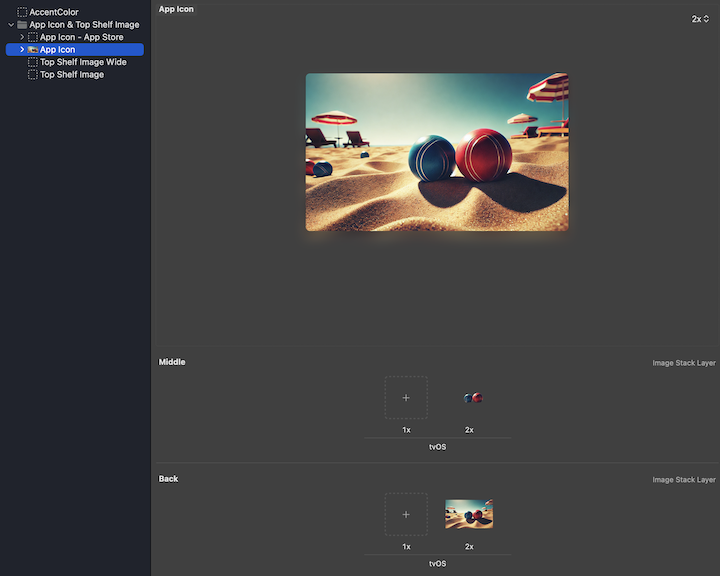Select the Back layer 2x beach image

click(469, 514)
